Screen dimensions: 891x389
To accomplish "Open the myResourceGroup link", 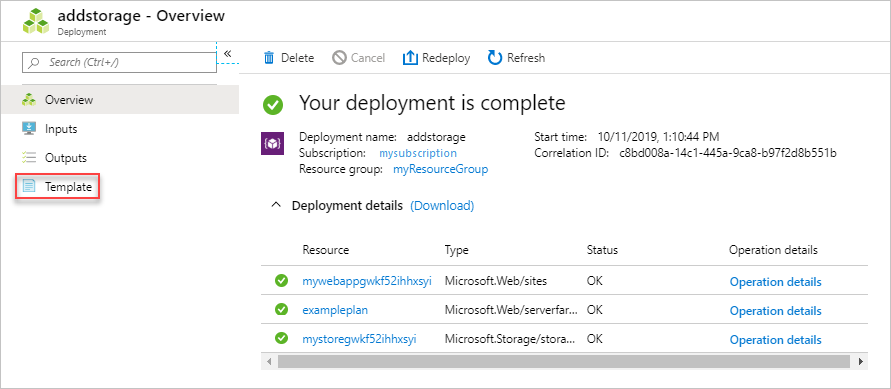I will tap(440, 169).
